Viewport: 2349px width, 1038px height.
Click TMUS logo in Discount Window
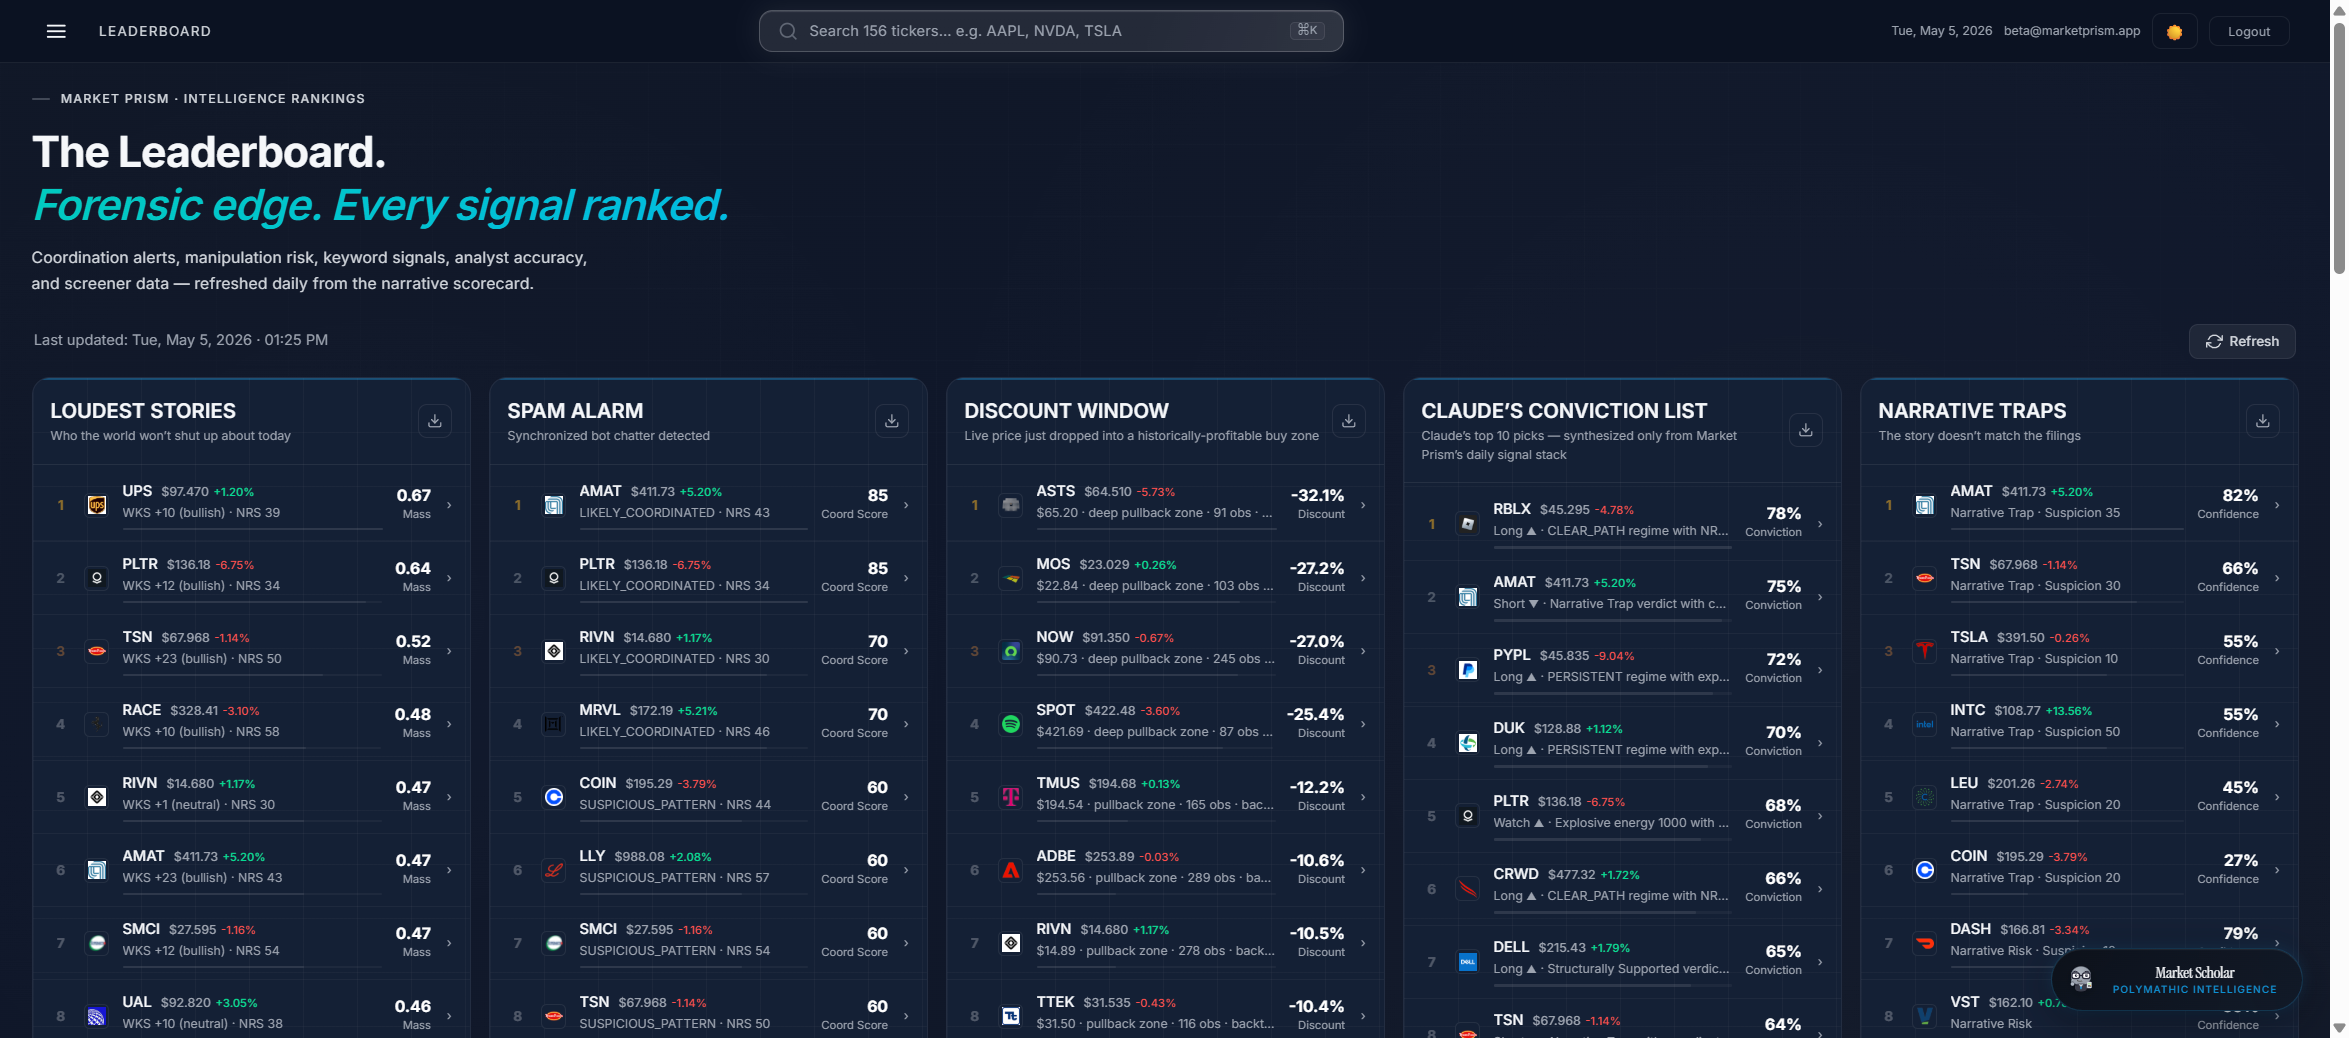click(x=1011, y=797)
